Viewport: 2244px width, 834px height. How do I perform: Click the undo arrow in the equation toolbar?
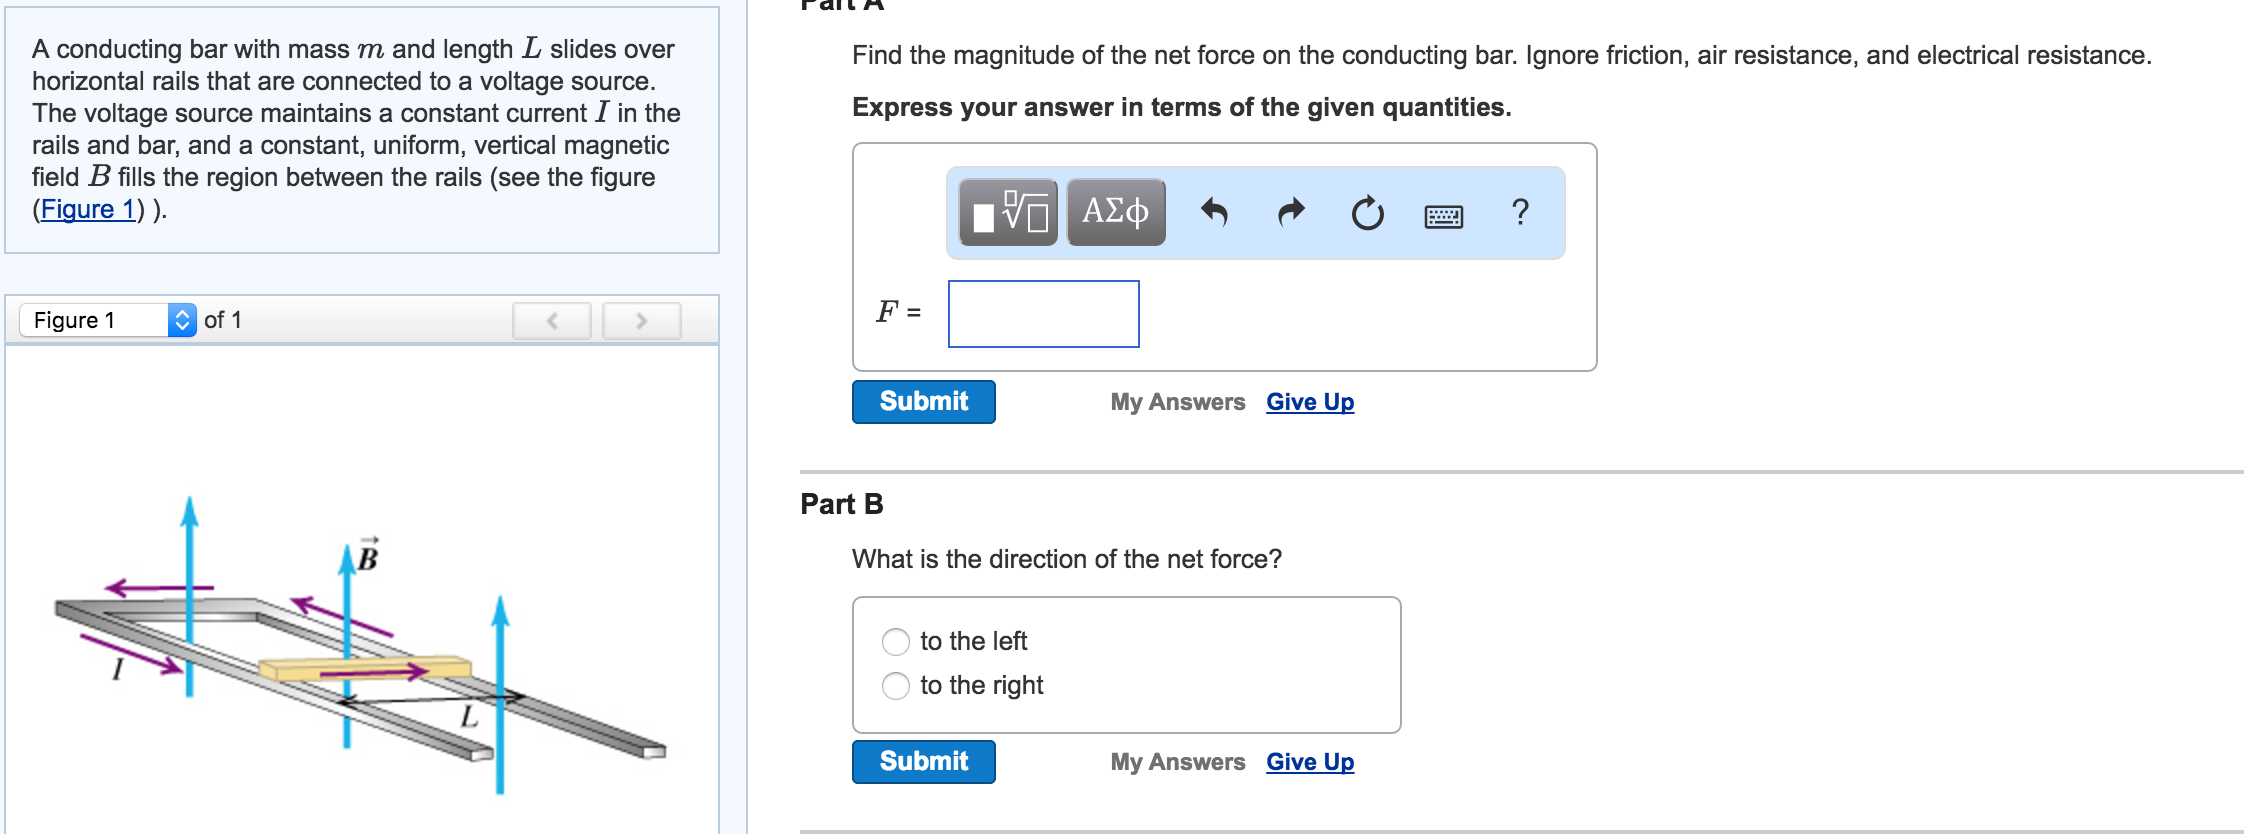[x=1215, y=212]
